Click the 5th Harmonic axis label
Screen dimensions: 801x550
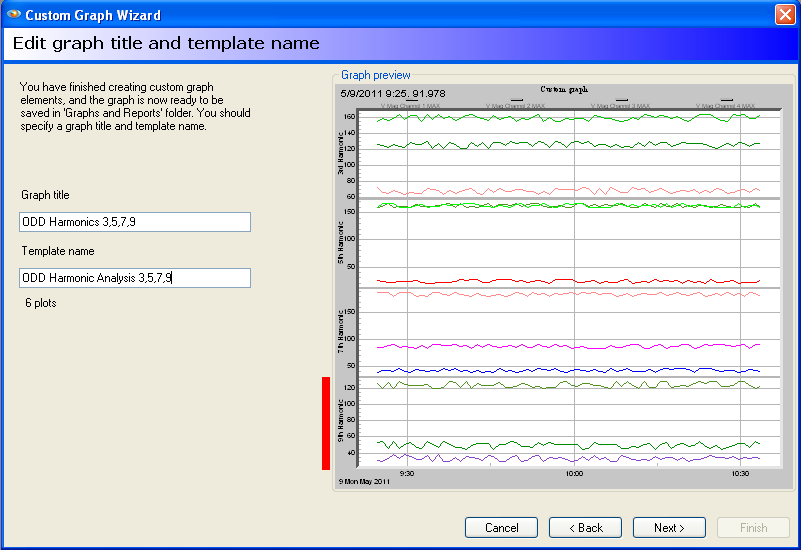341,241
